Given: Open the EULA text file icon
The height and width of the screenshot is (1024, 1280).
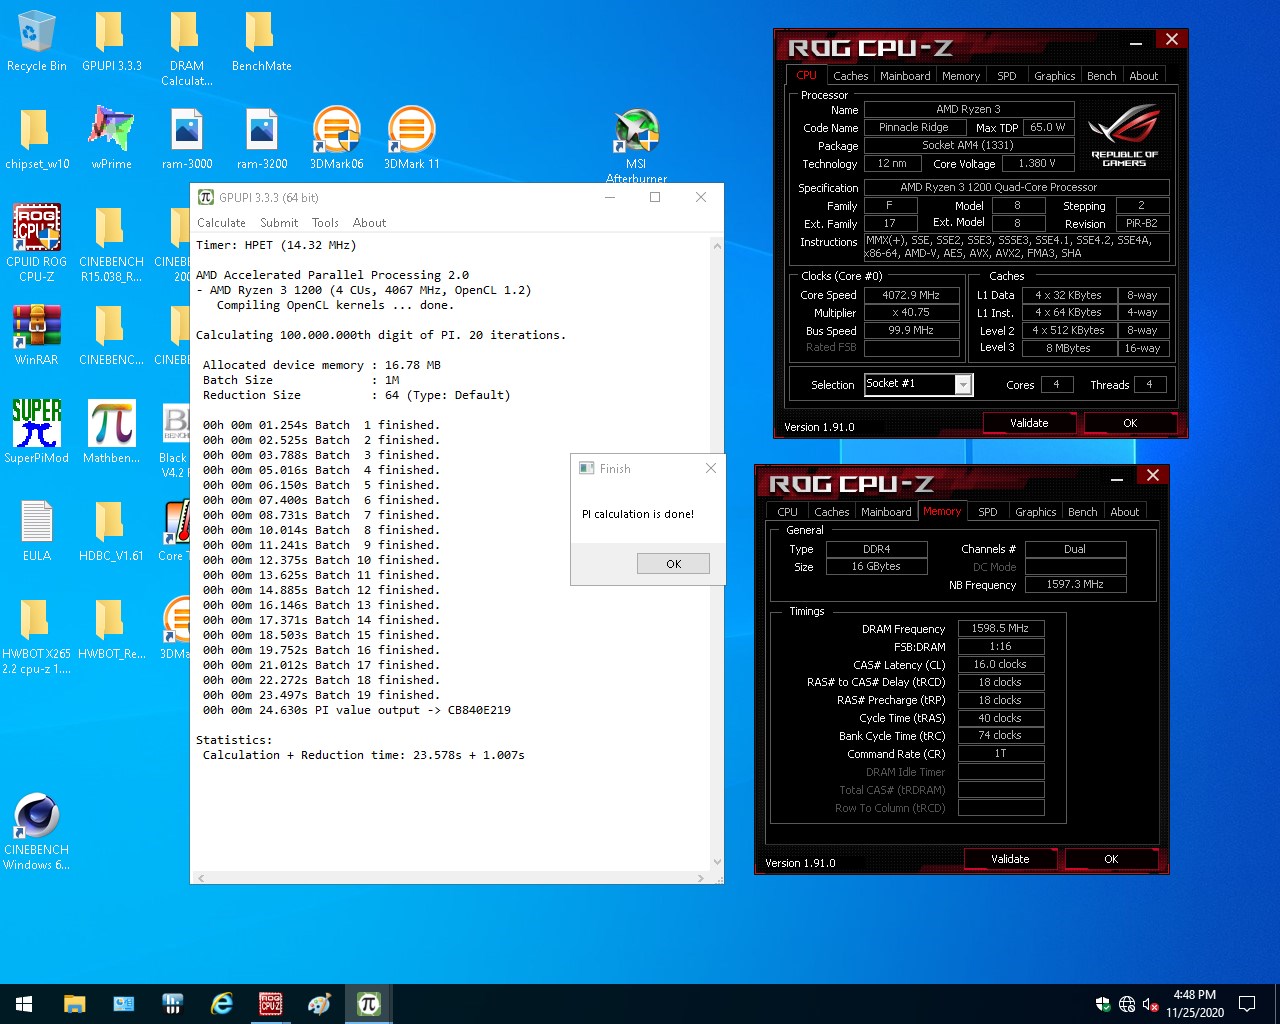Looking at the screenshot, I should (37, 530).
